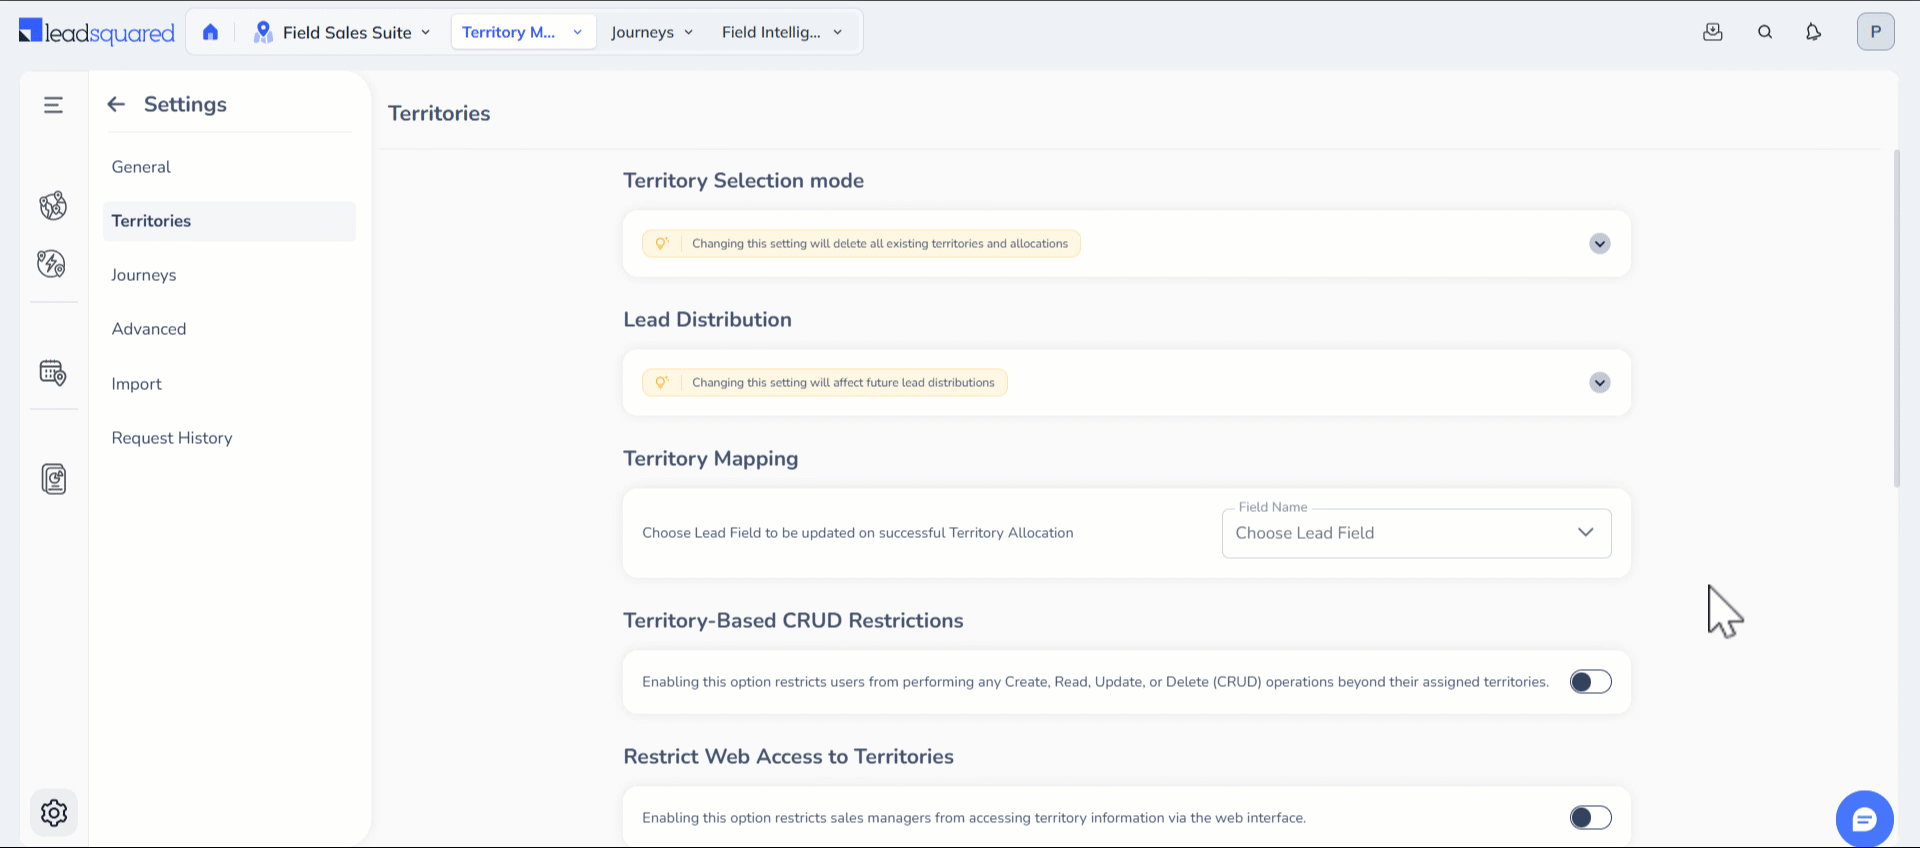Click the notifications bell icon
This screenshot has height=848, width=1920.
coord(1813,32)
